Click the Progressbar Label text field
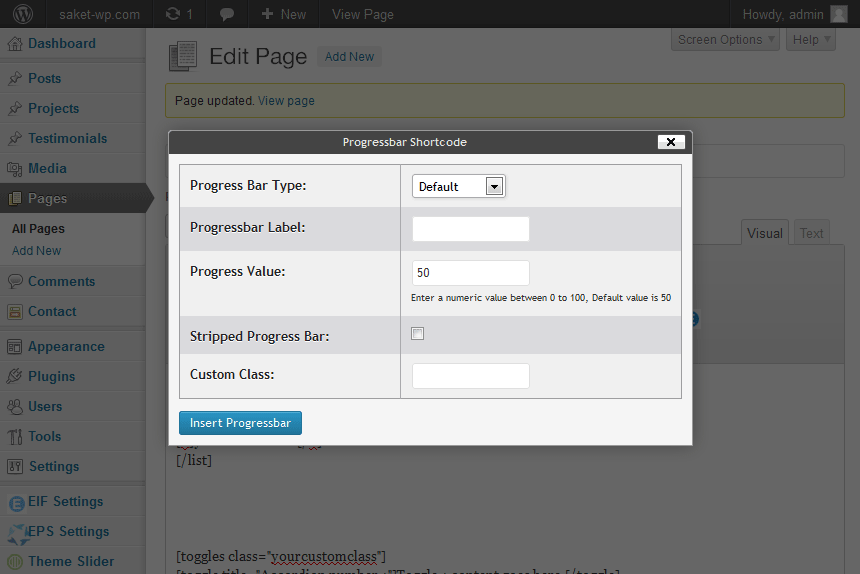This screenshot has height=574, width=860. (x=471, y=229)
